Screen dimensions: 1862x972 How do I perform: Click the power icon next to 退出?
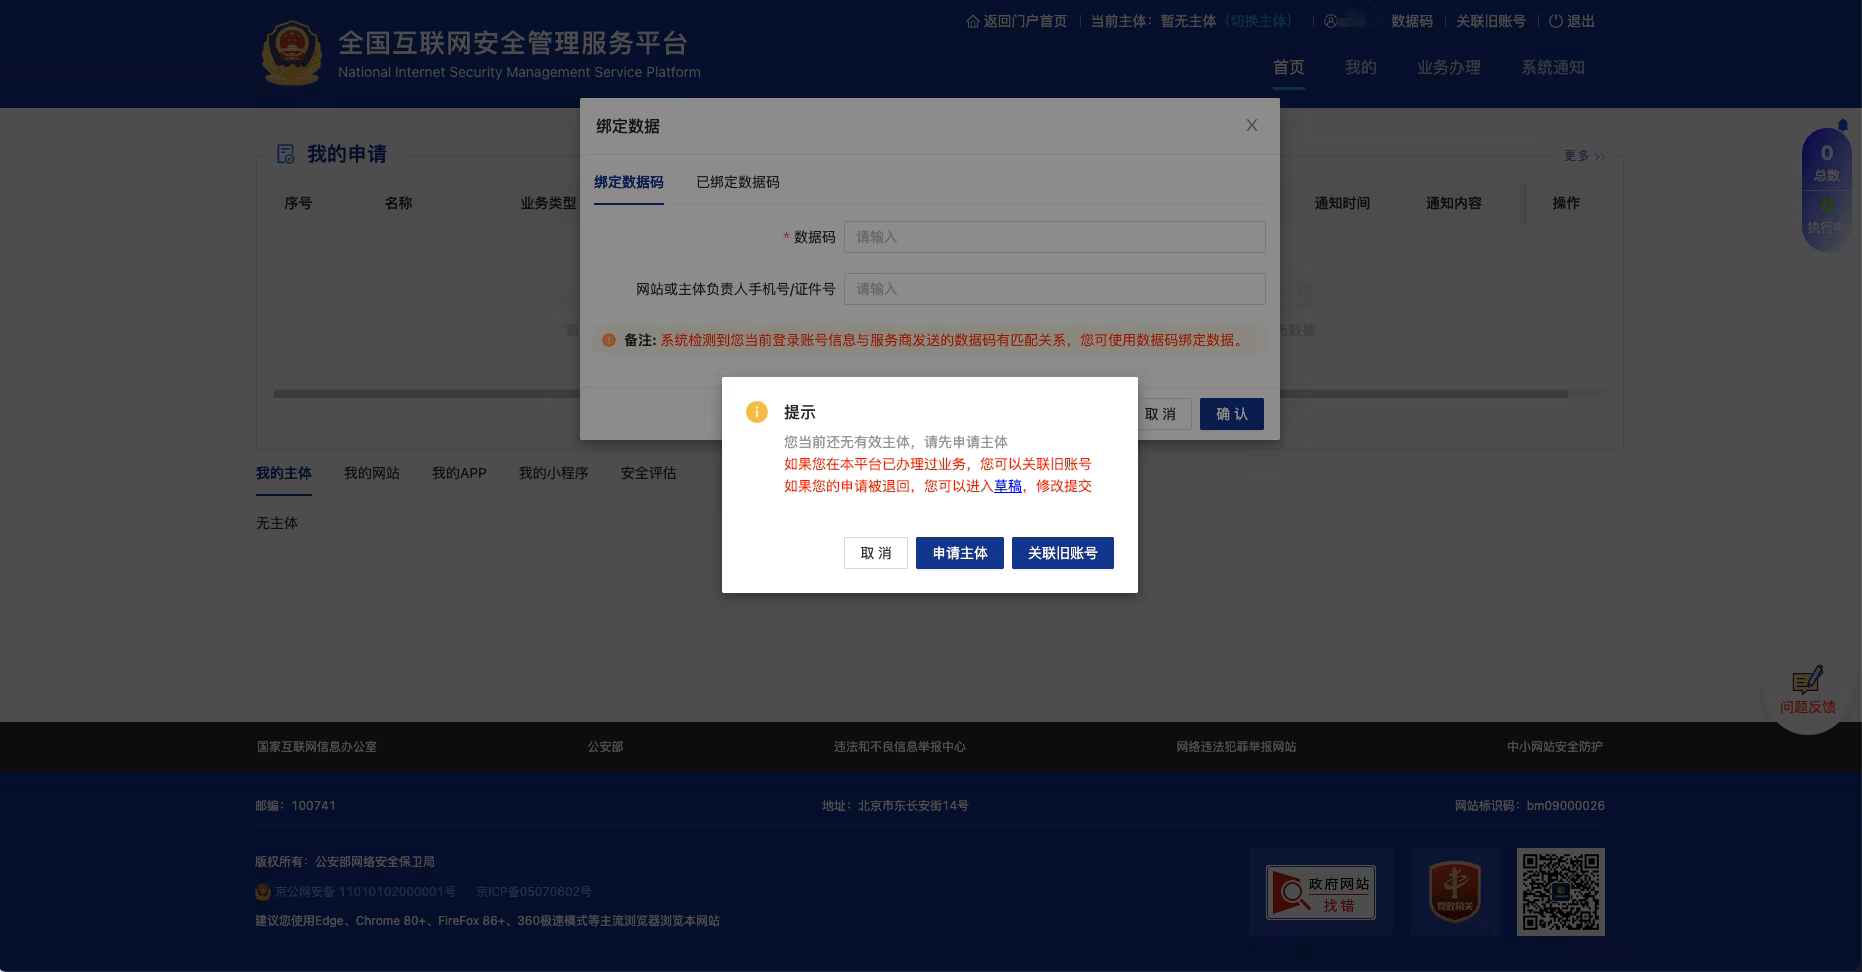[1555, 21]
